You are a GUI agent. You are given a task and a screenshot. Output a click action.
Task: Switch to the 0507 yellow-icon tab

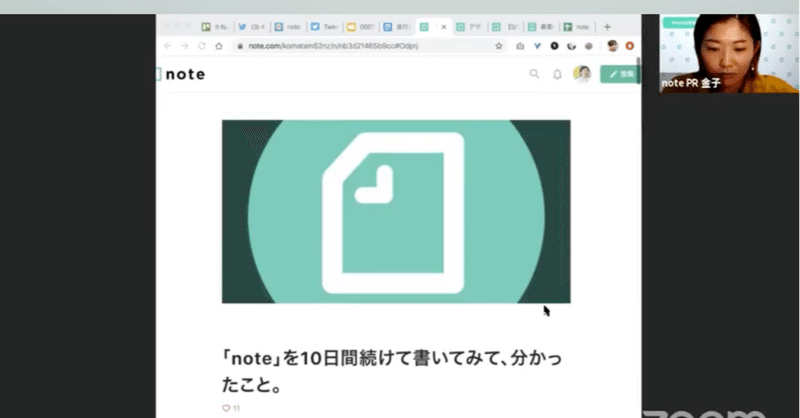tap(360, 27)
